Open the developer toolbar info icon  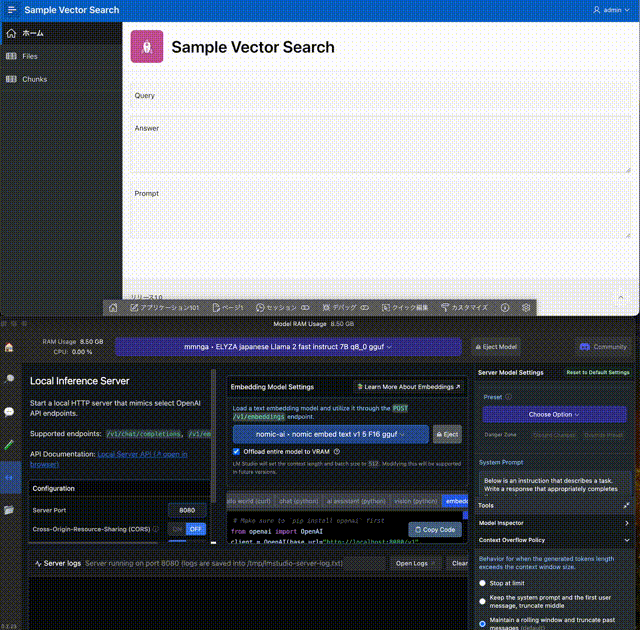505,308
